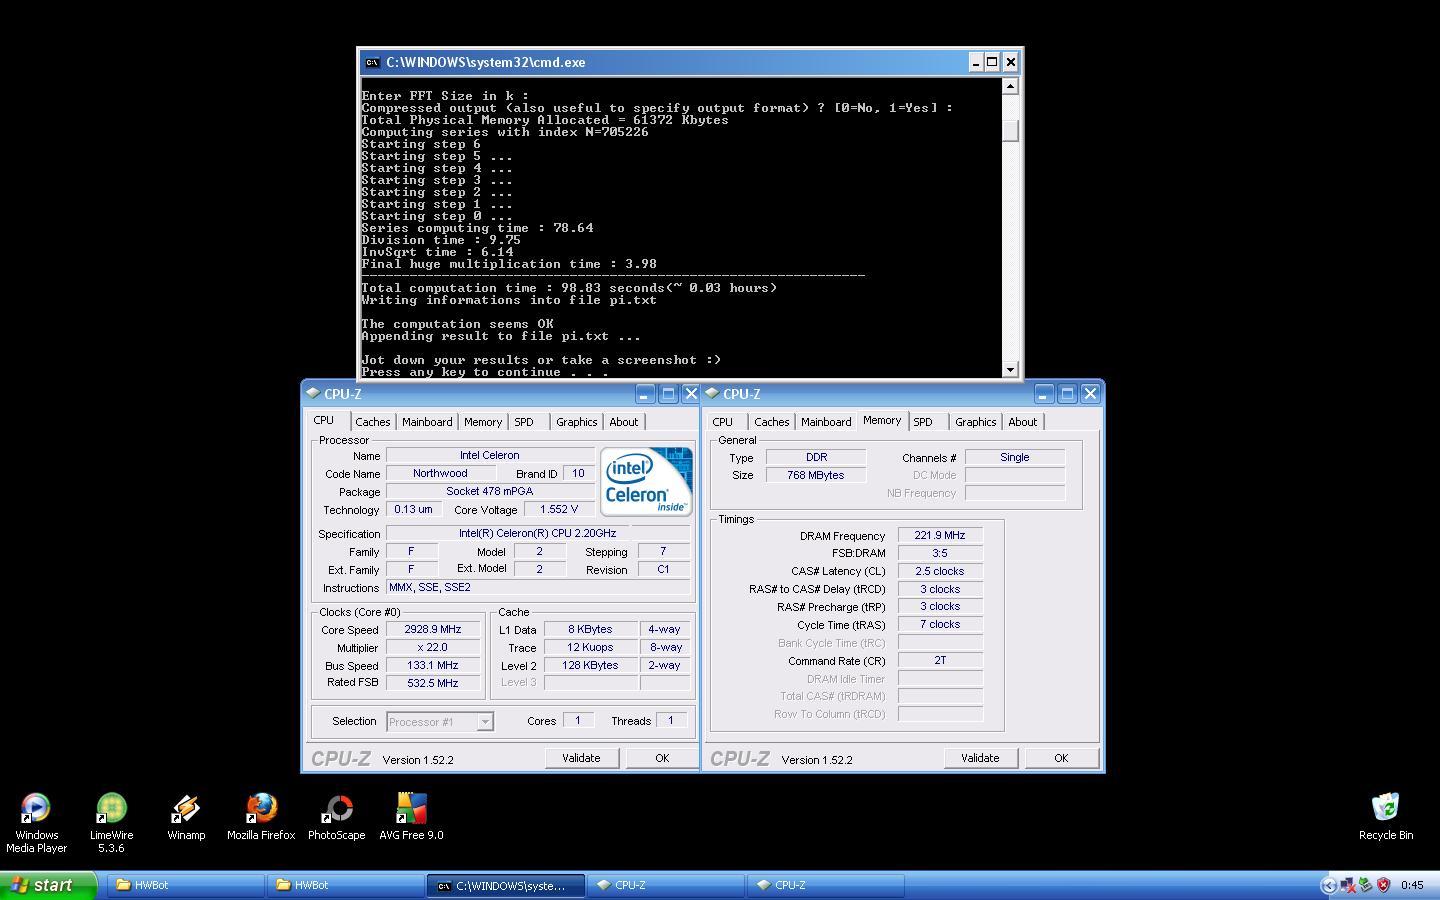
Task: Open Mainboard tab in right CPU-Z window
Action: [x=826, y=422]
